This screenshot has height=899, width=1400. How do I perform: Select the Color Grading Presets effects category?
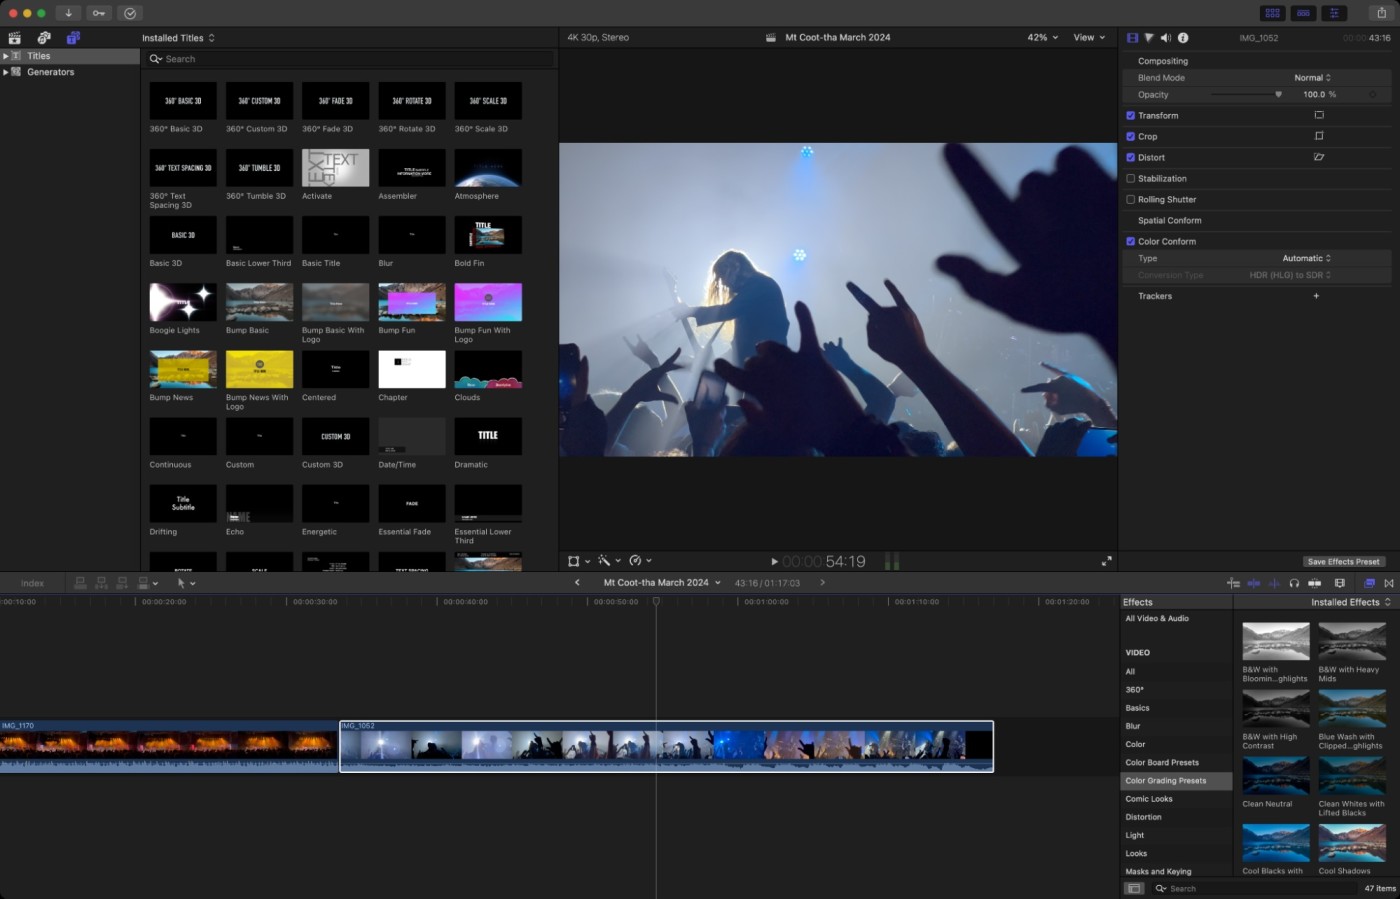(x=1176, y=781)
